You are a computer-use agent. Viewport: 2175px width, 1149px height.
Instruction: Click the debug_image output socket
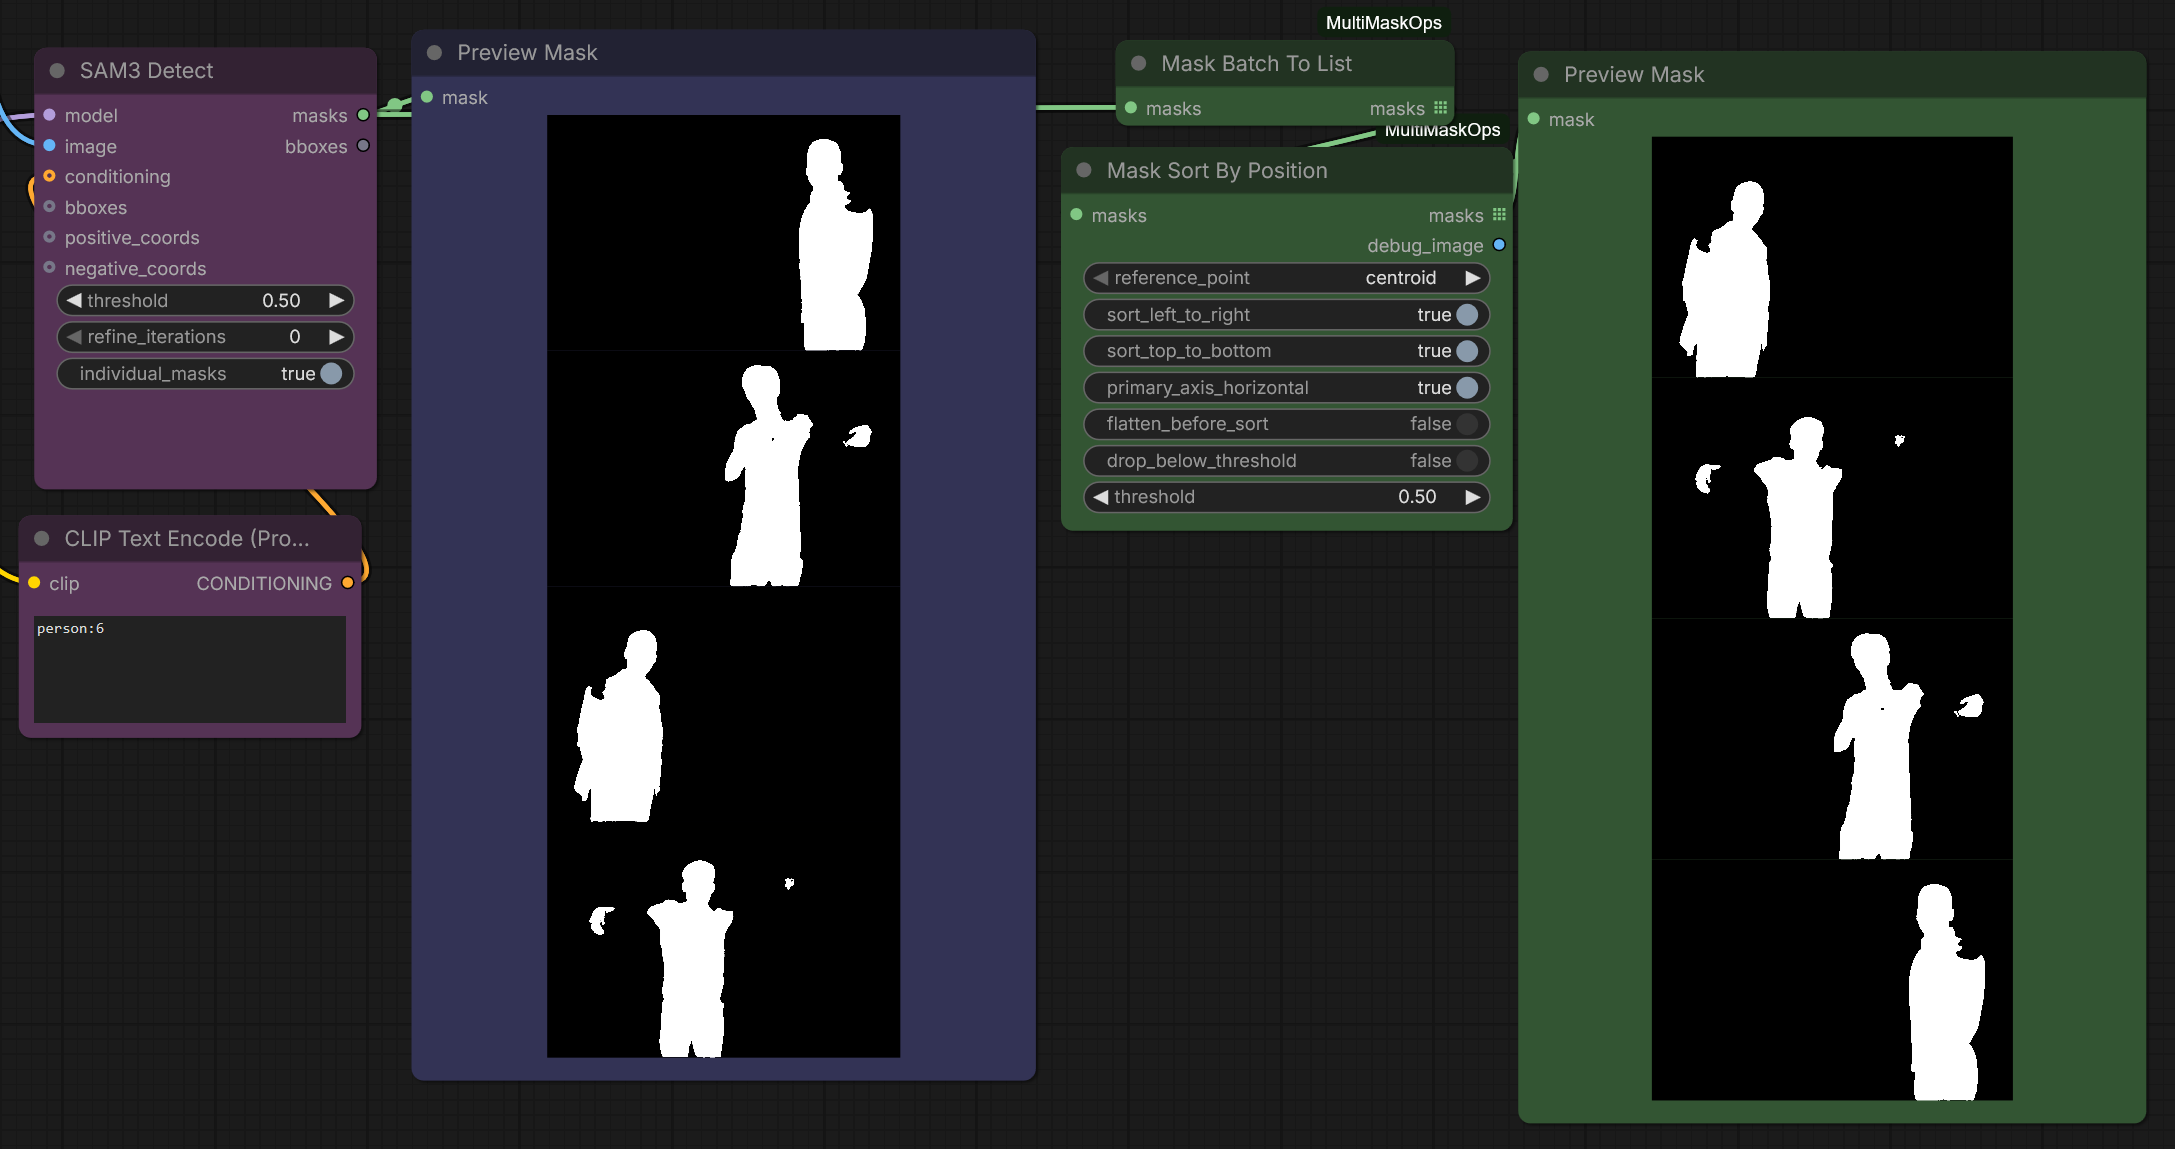click(1499, 245)
